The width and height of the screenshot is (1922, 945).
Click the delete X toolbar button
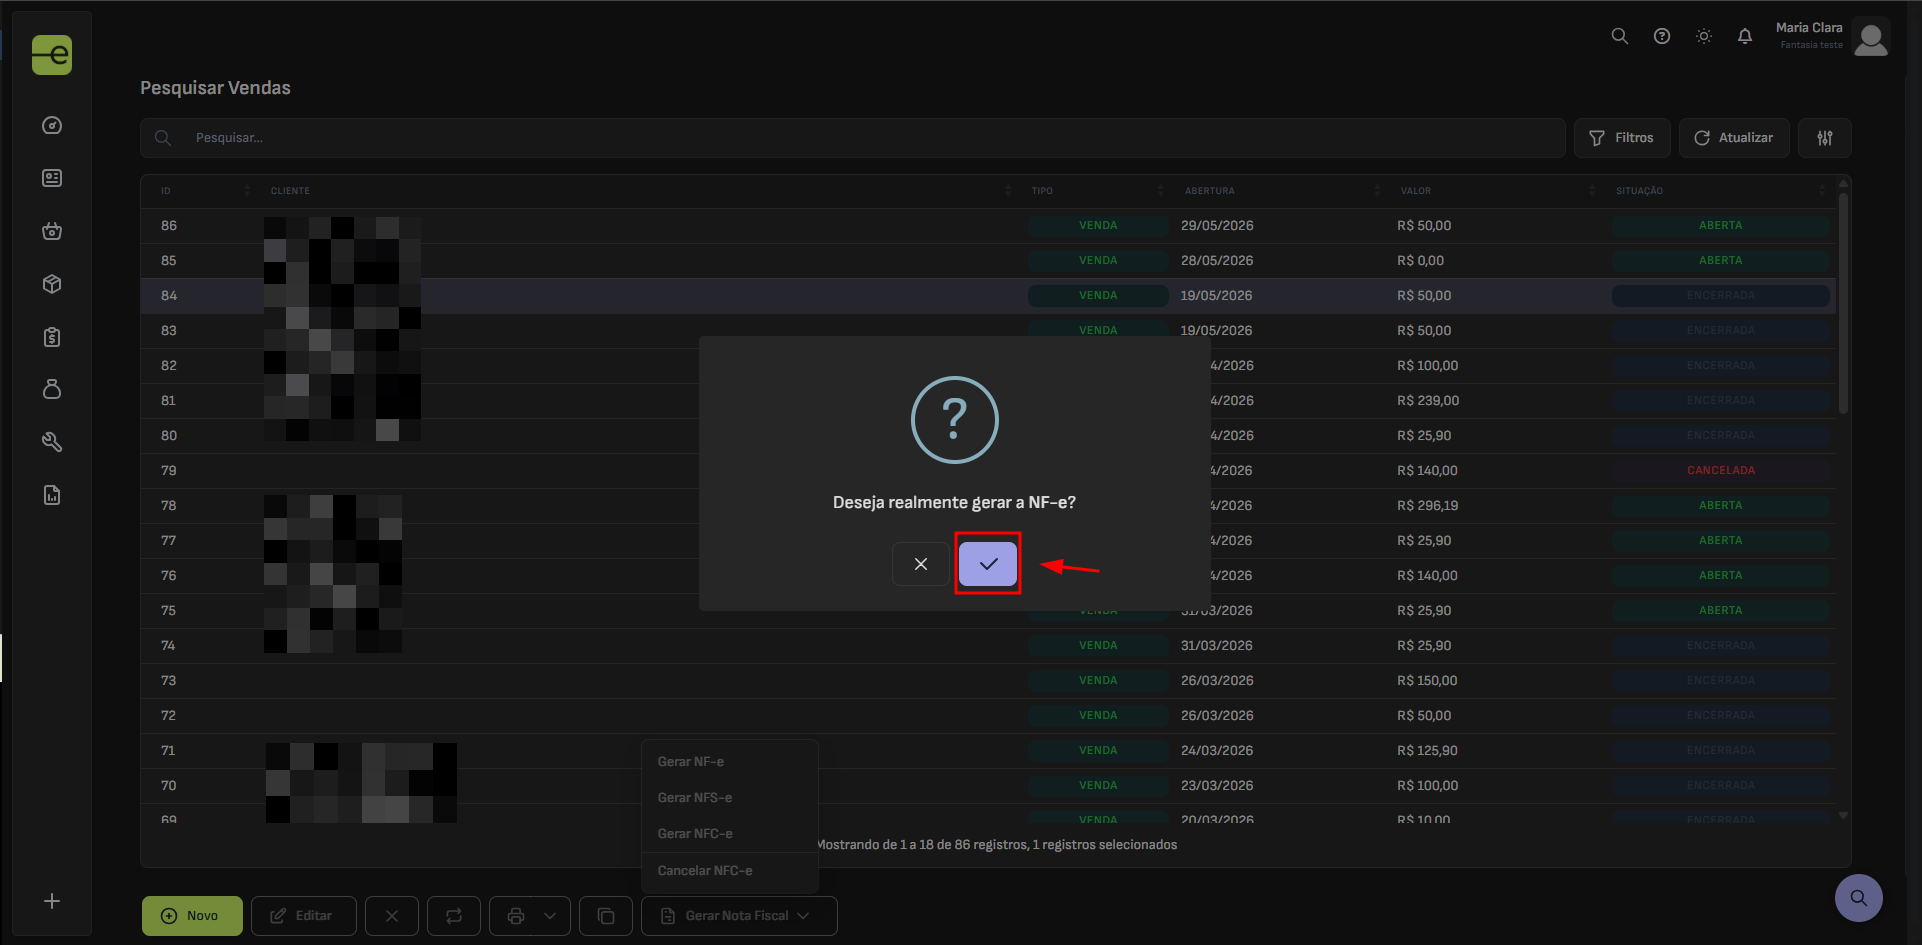coord(391,916)
